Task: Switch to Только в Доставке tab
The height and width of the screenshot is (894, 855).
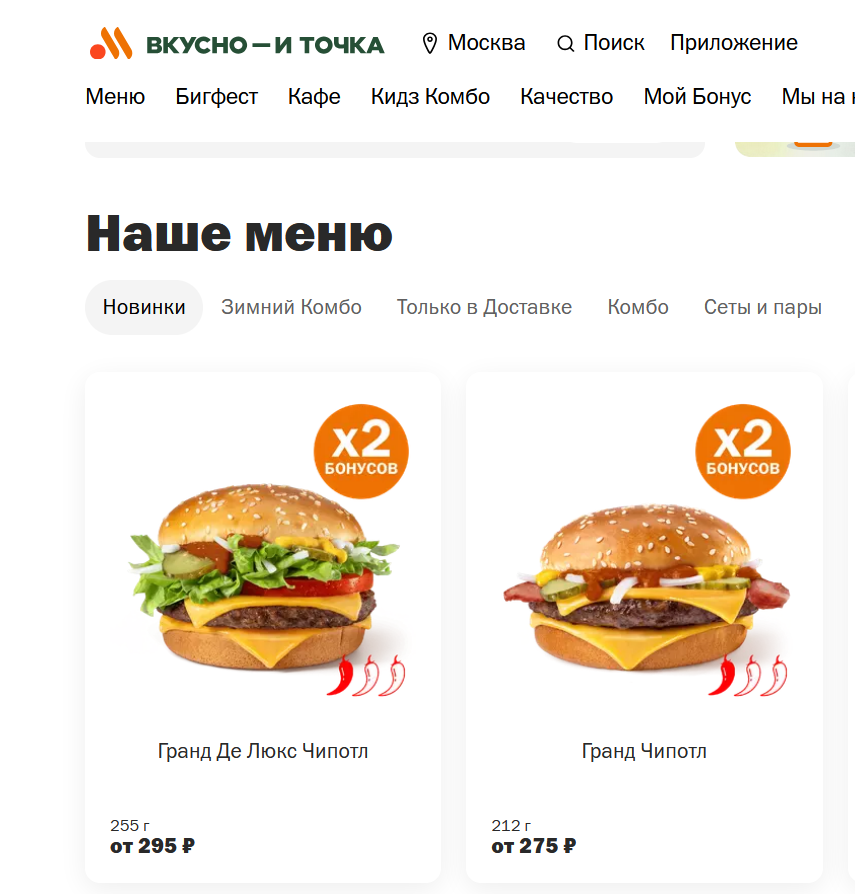Action: tap(484, 307)
